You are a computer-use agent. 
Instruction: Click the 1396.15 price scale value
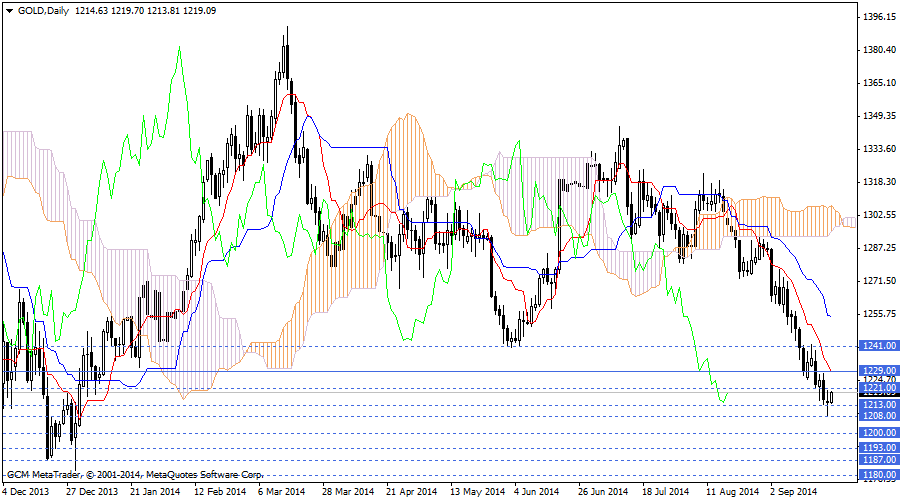(879, 17)
